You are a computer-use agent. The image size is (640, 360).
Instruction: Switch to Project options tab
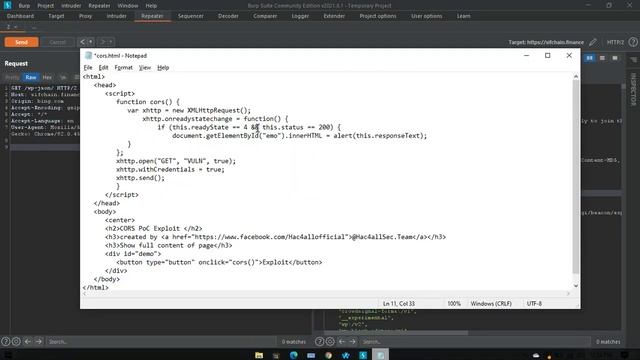coord(378,16)
